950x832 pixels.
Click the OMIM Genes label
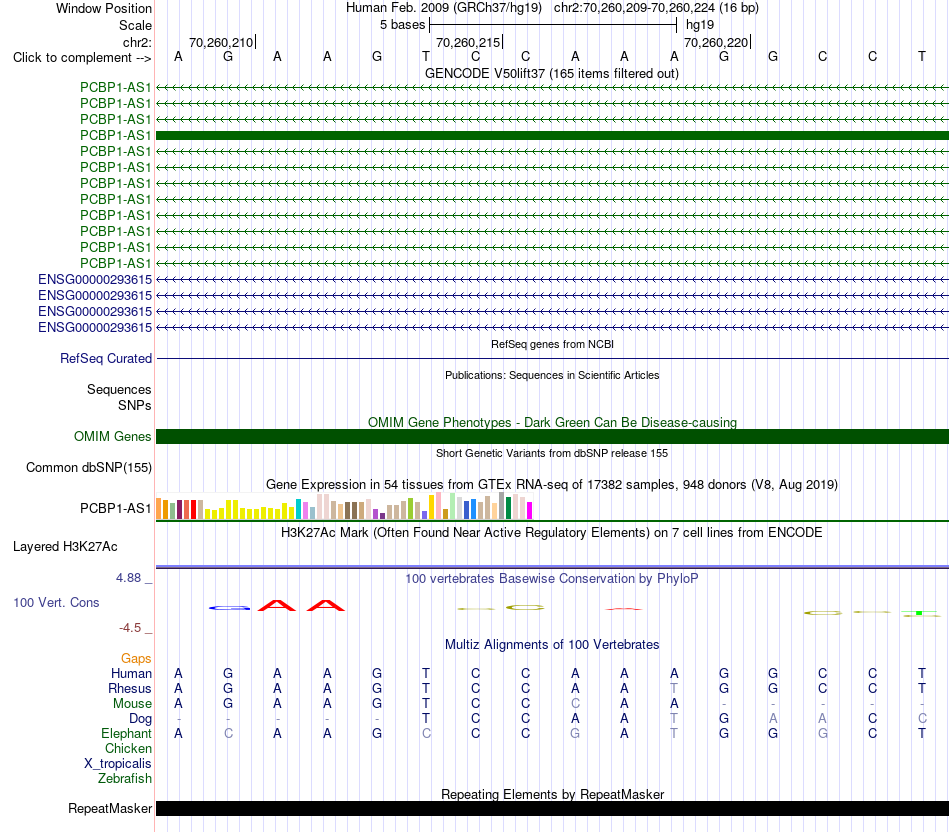point(112,436)
